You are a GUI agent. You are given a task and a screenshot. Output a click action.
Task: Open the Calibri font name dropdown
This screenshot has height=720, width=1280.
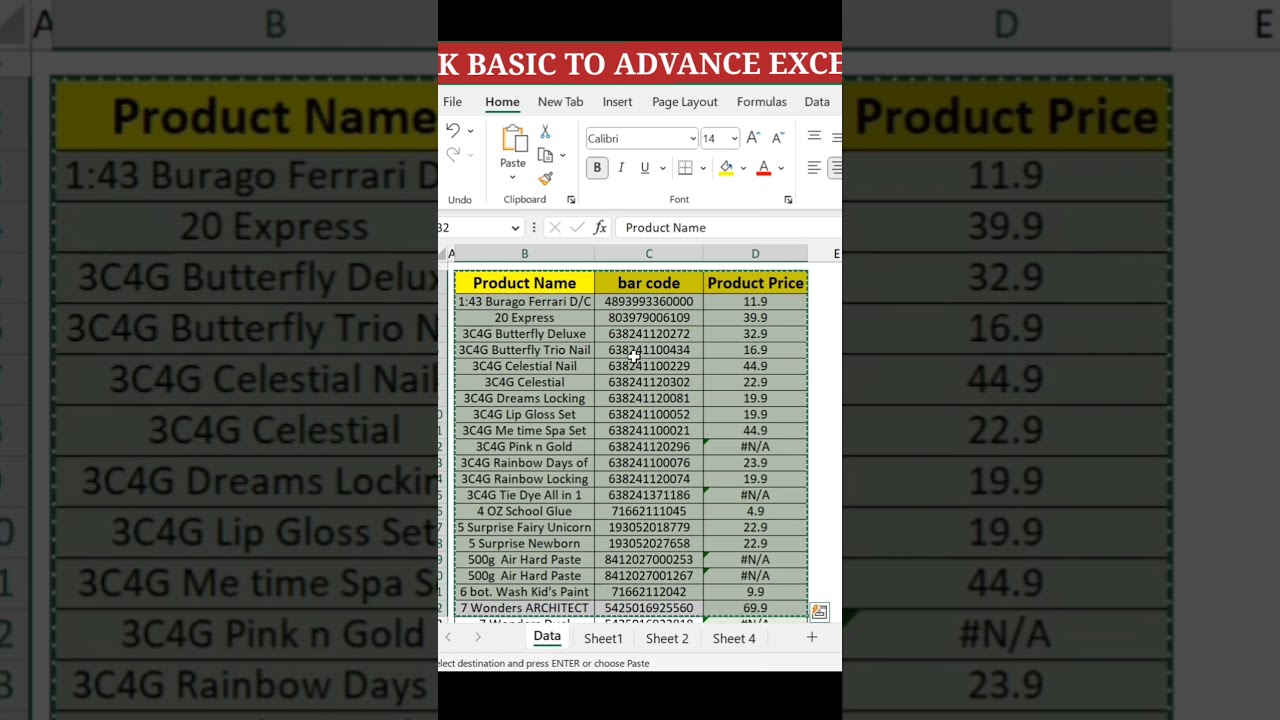pos(692,139)
